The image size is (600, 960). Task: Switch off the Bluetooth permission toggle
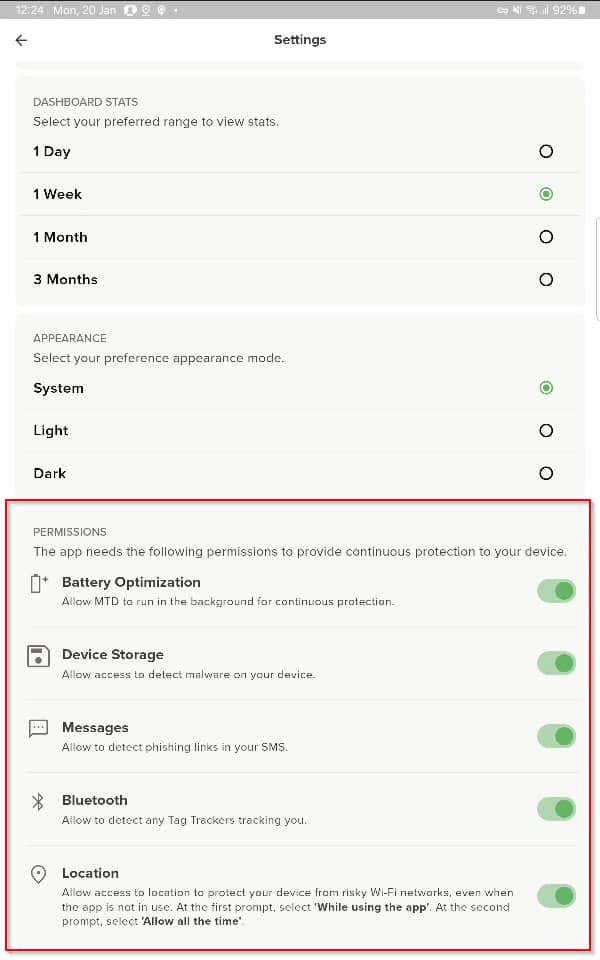(557, 808)
